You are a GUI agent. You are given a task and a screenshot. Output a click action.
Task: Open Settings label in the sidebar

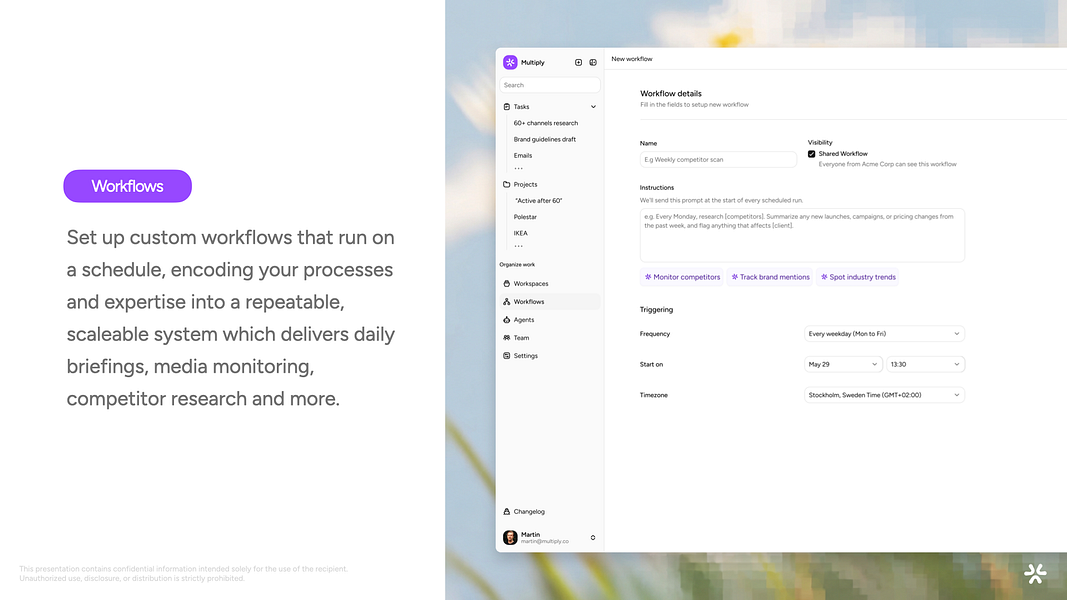point(525,356)
